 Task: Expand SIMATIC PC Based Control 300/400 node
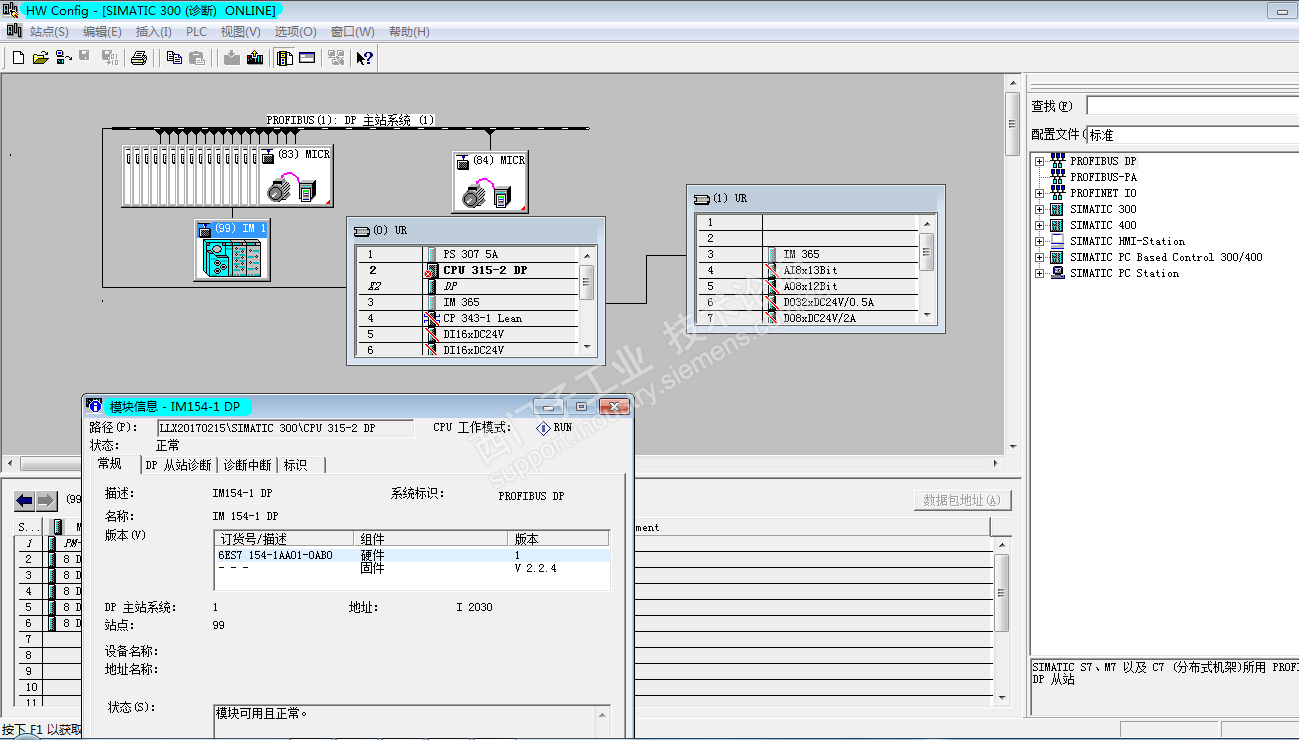click(x=1040, y=257)
